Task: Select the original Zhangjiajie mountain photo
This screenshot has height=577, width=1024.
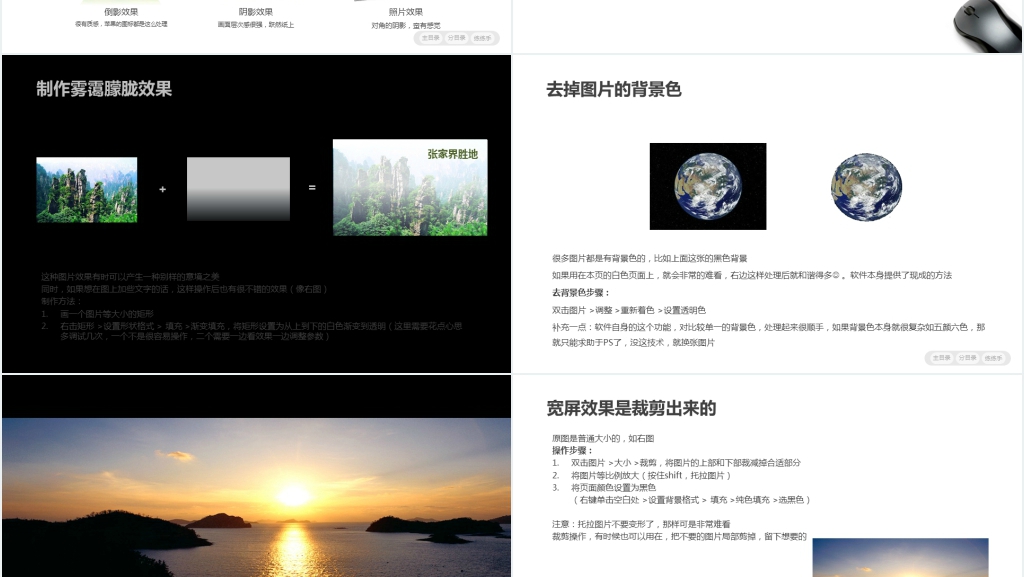Action: click(87, 189)
